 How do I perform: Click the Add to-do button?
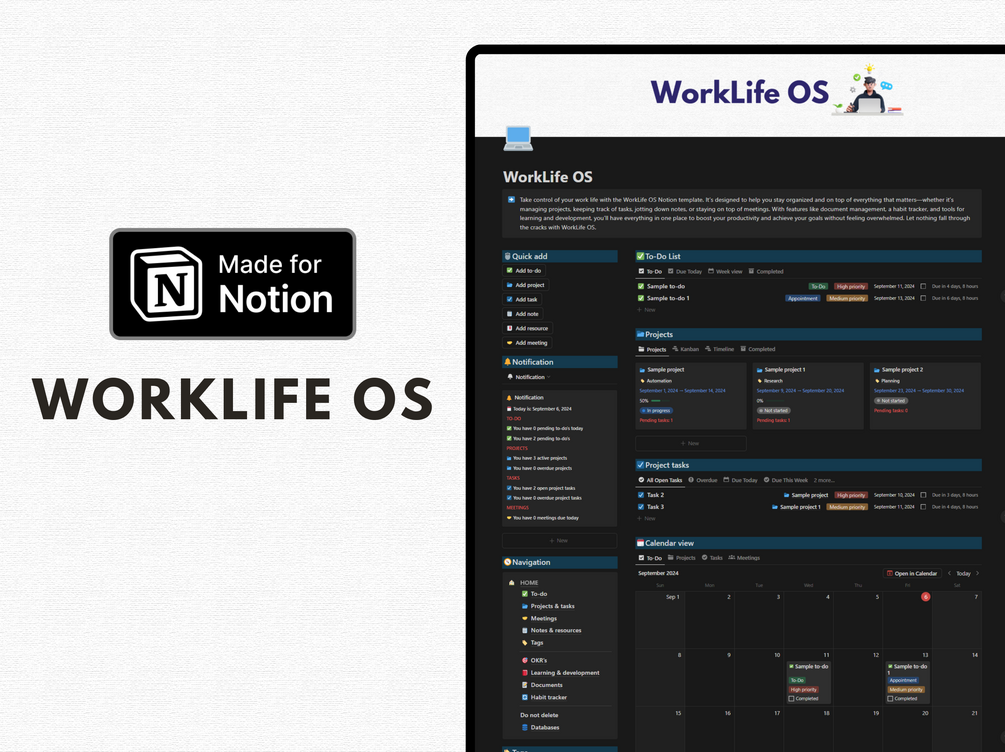coord(524,271)
